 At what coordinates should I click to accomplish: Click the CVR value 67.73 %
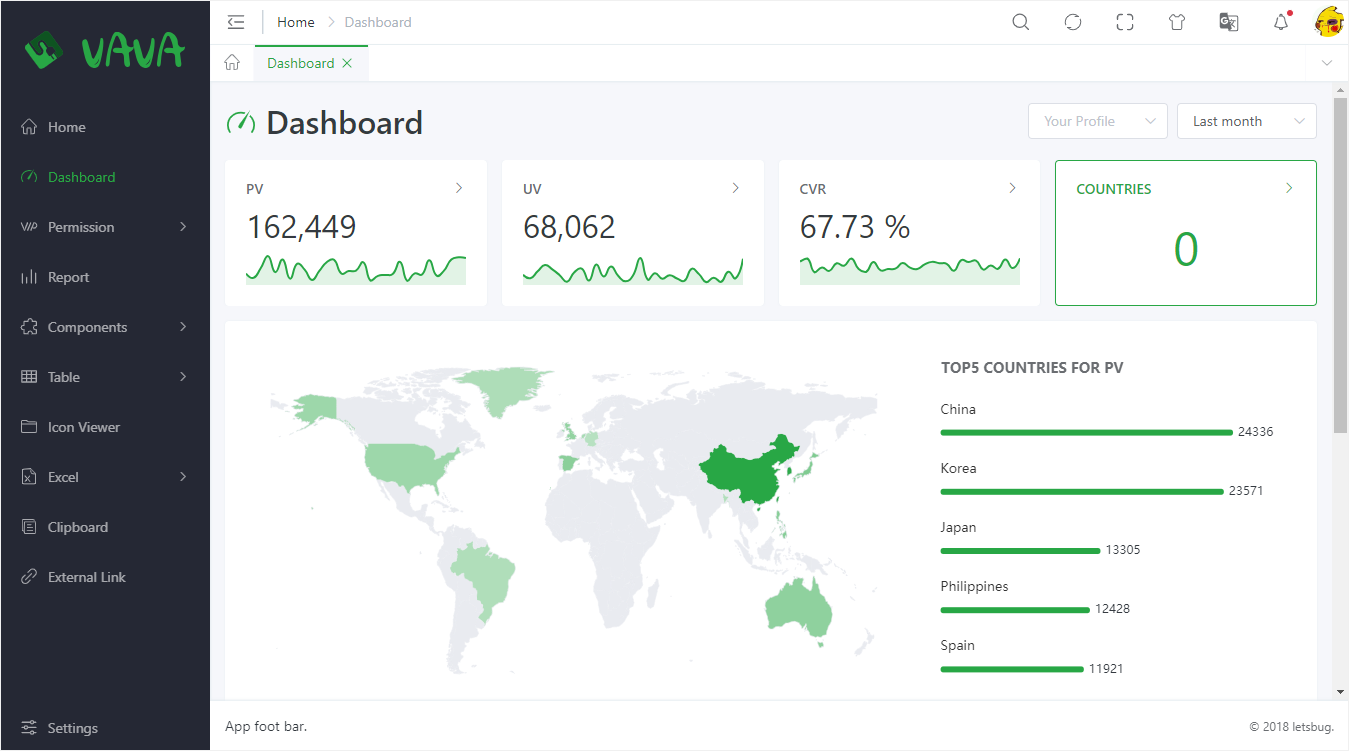pyautogui.click(x=855, y=227)
